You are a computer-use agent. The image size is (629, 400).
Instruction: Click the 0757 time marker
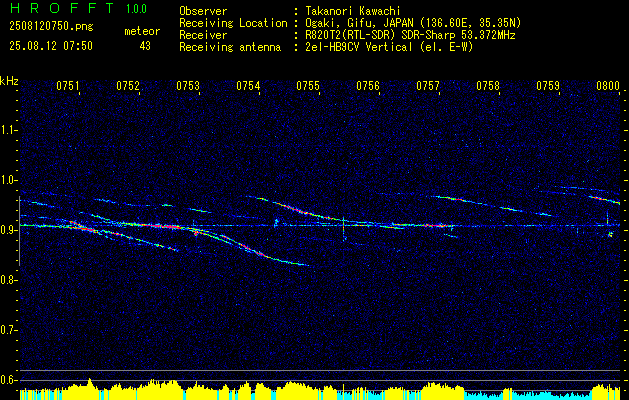(x=428, y=86)
